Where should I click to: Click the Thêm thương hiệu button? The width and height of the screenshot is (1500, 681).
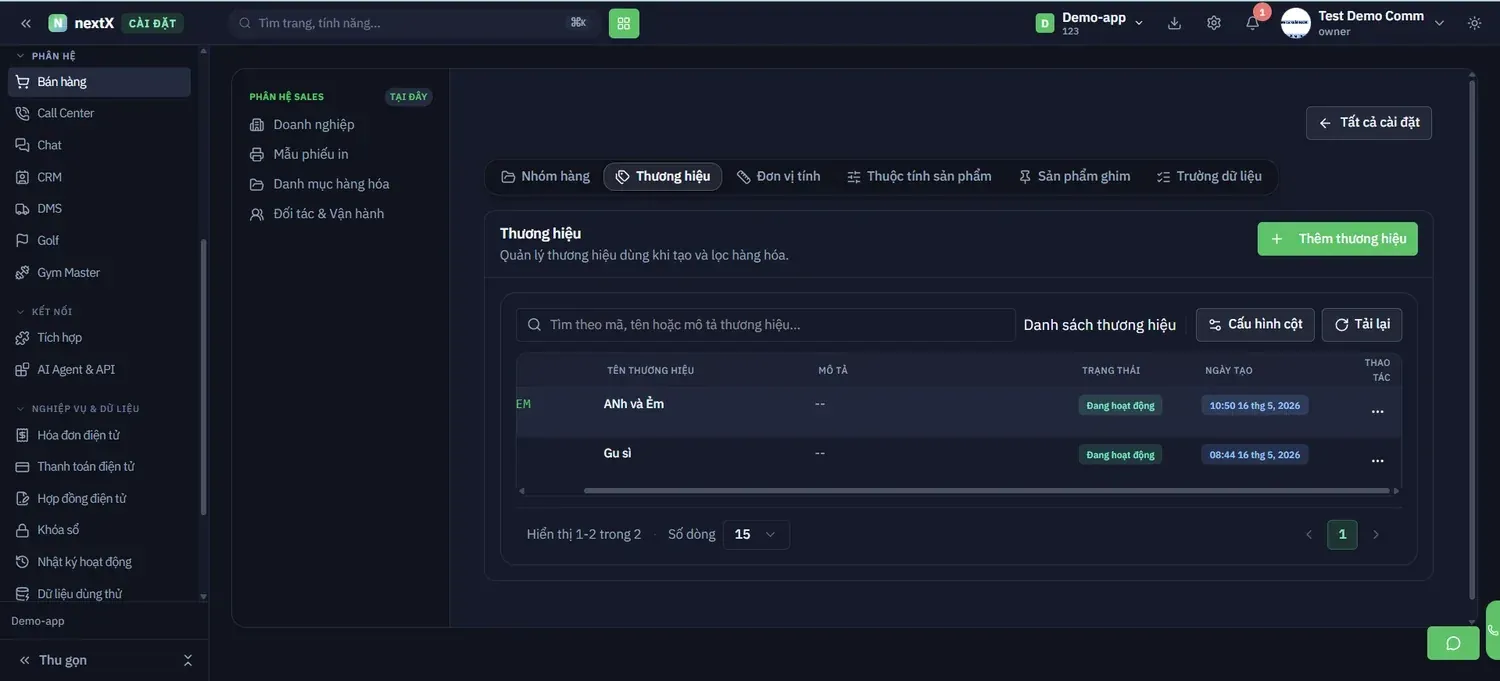[1338, 239]
